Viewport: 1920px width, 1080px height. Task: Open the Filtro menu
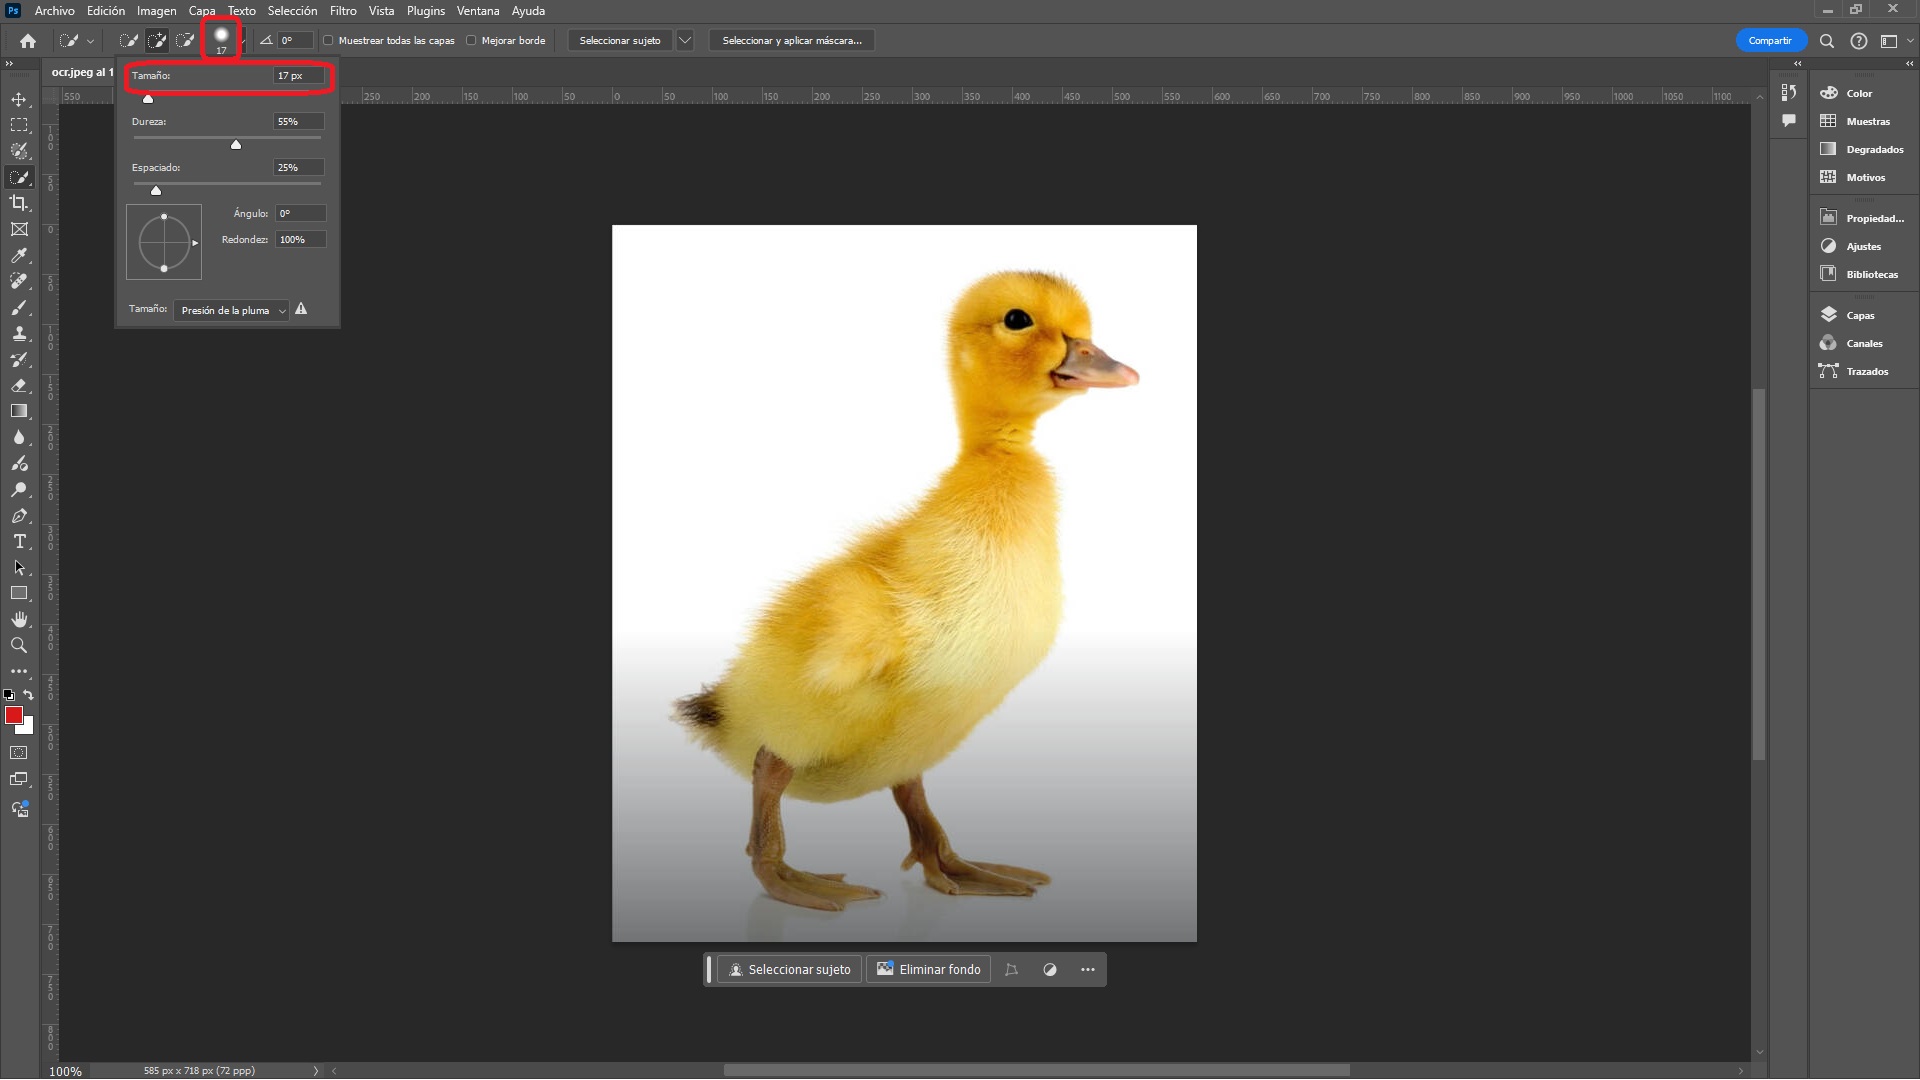click(x=343, y=11)
